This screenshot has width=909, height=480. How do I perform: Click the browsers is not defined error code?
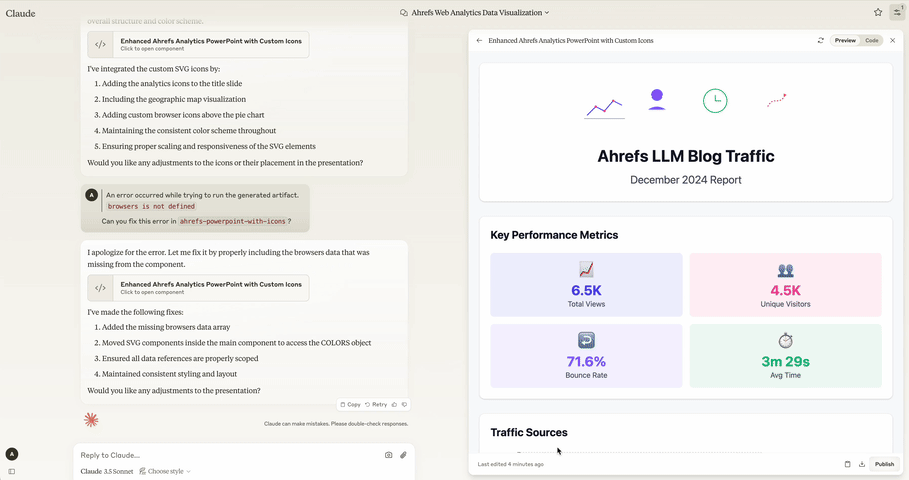pyautogui.click(x=151, y=206)
